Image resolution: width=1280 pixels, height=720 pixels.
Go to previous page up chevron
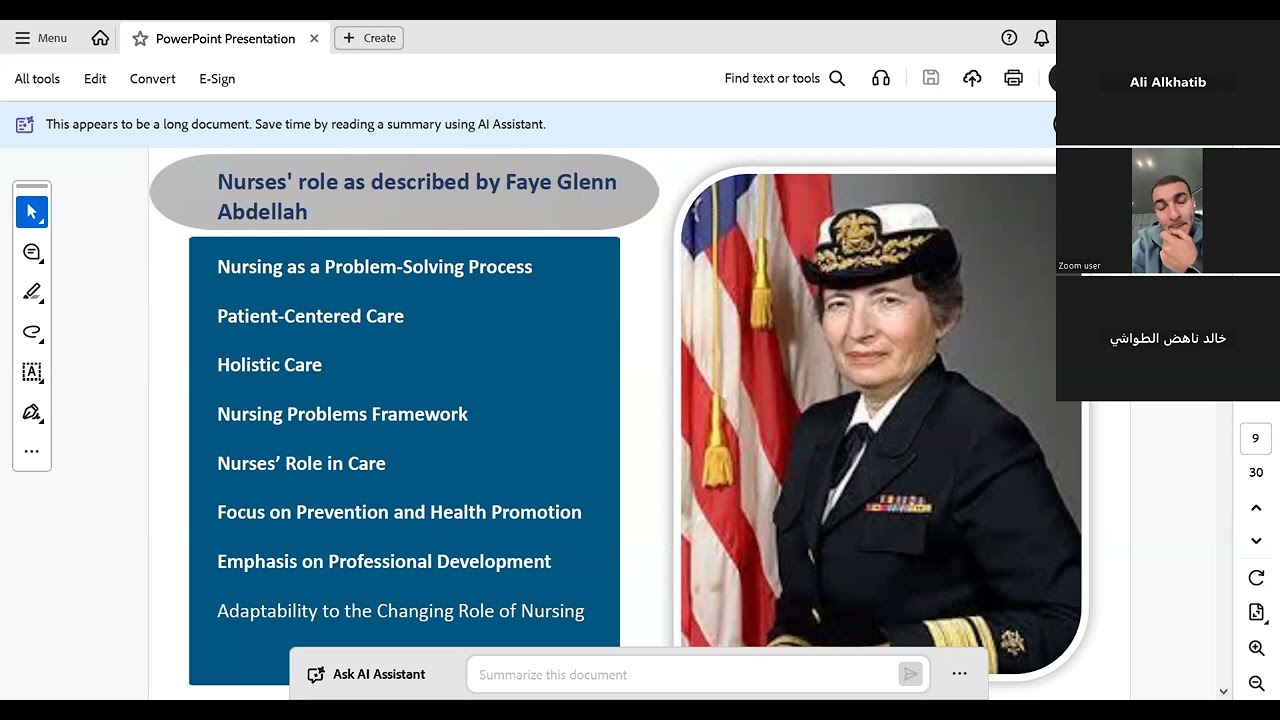click(x=1256, y=508)
